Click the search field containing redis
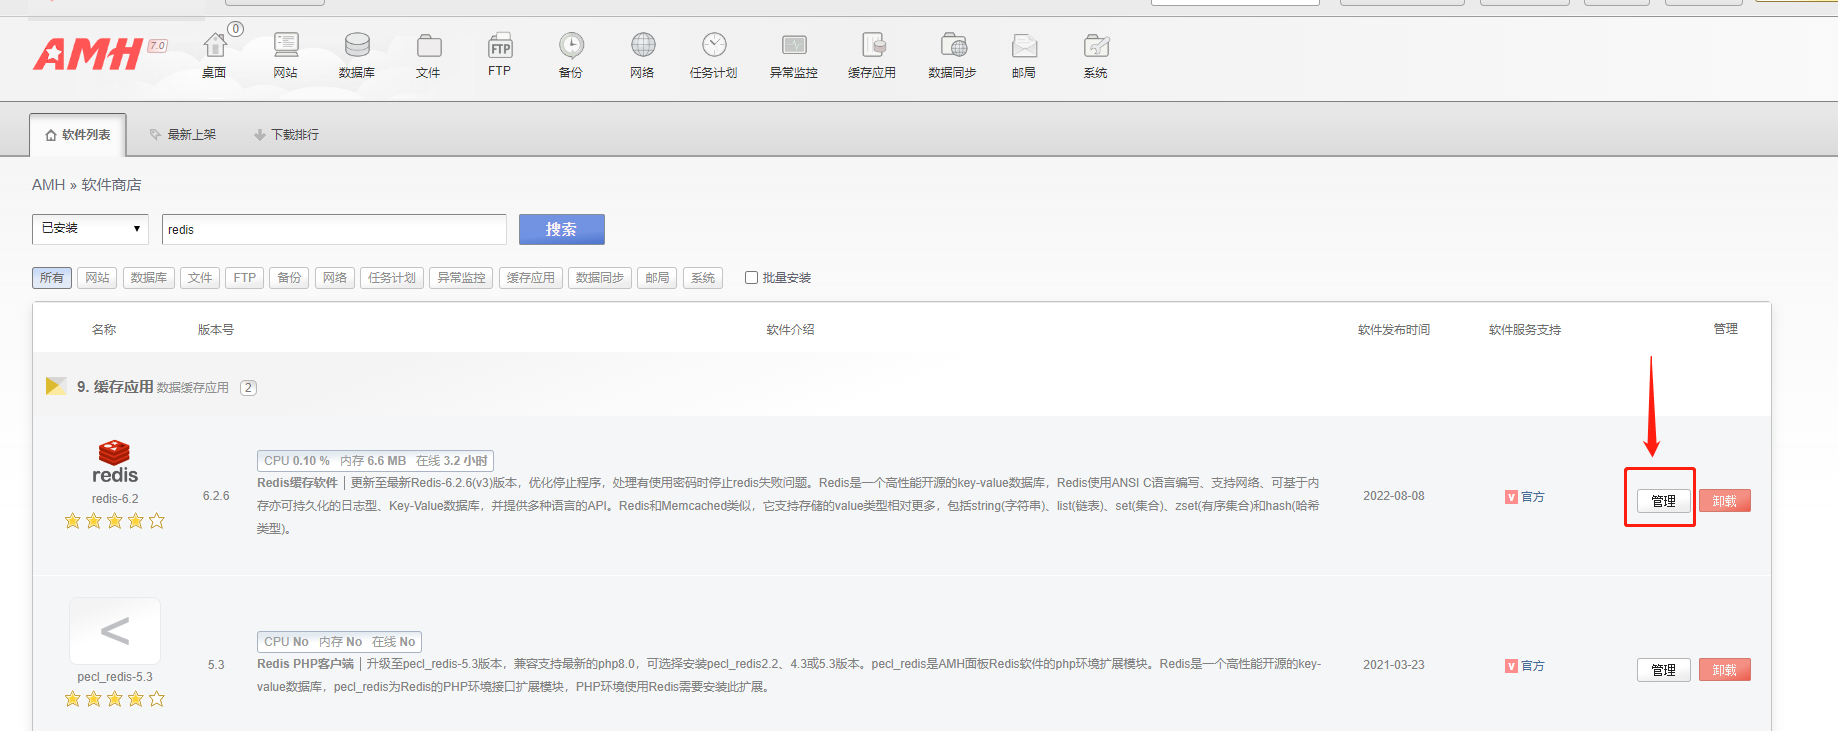The width and height of the screenshot is (1838, 731). pyautogui.click(x=334, y=229)
